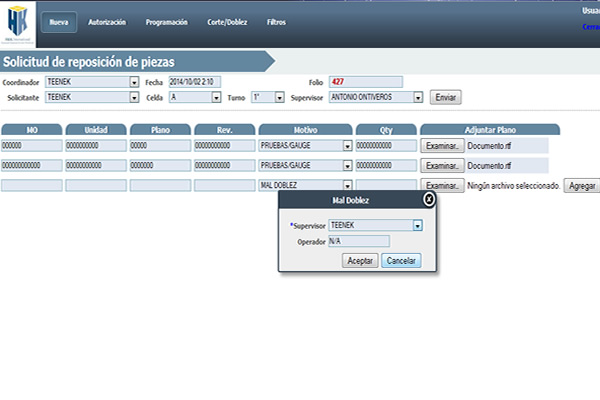This screenshot has height=400, width=600.
Task: Click the HK company logo
Action: 18,22
